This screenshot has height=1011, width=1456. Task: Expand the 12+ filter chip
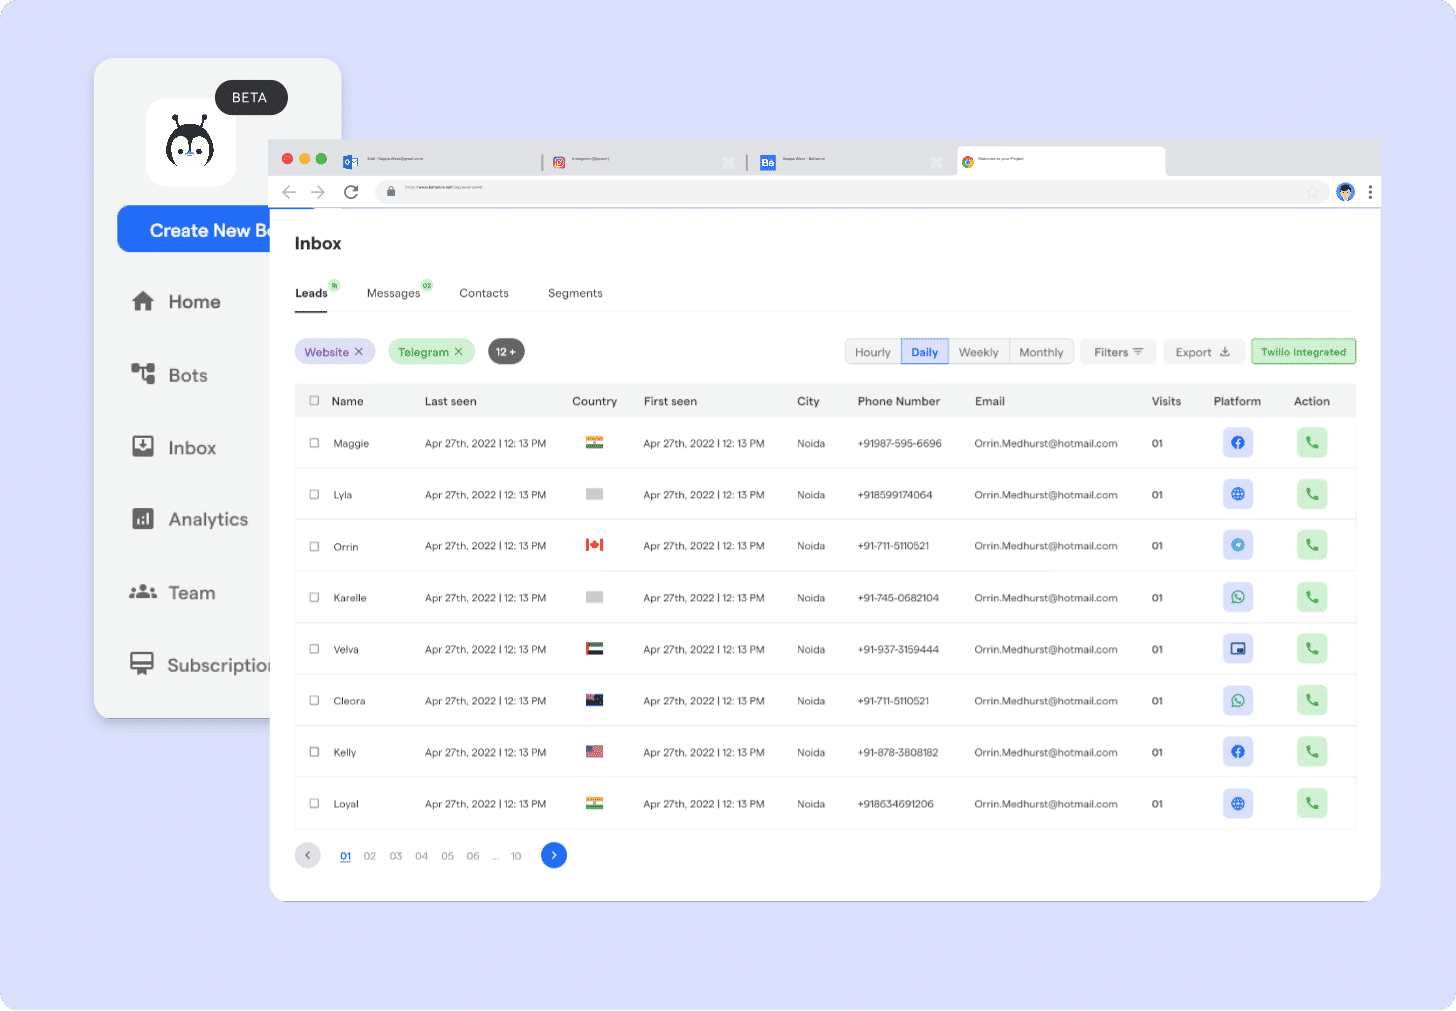506,351
